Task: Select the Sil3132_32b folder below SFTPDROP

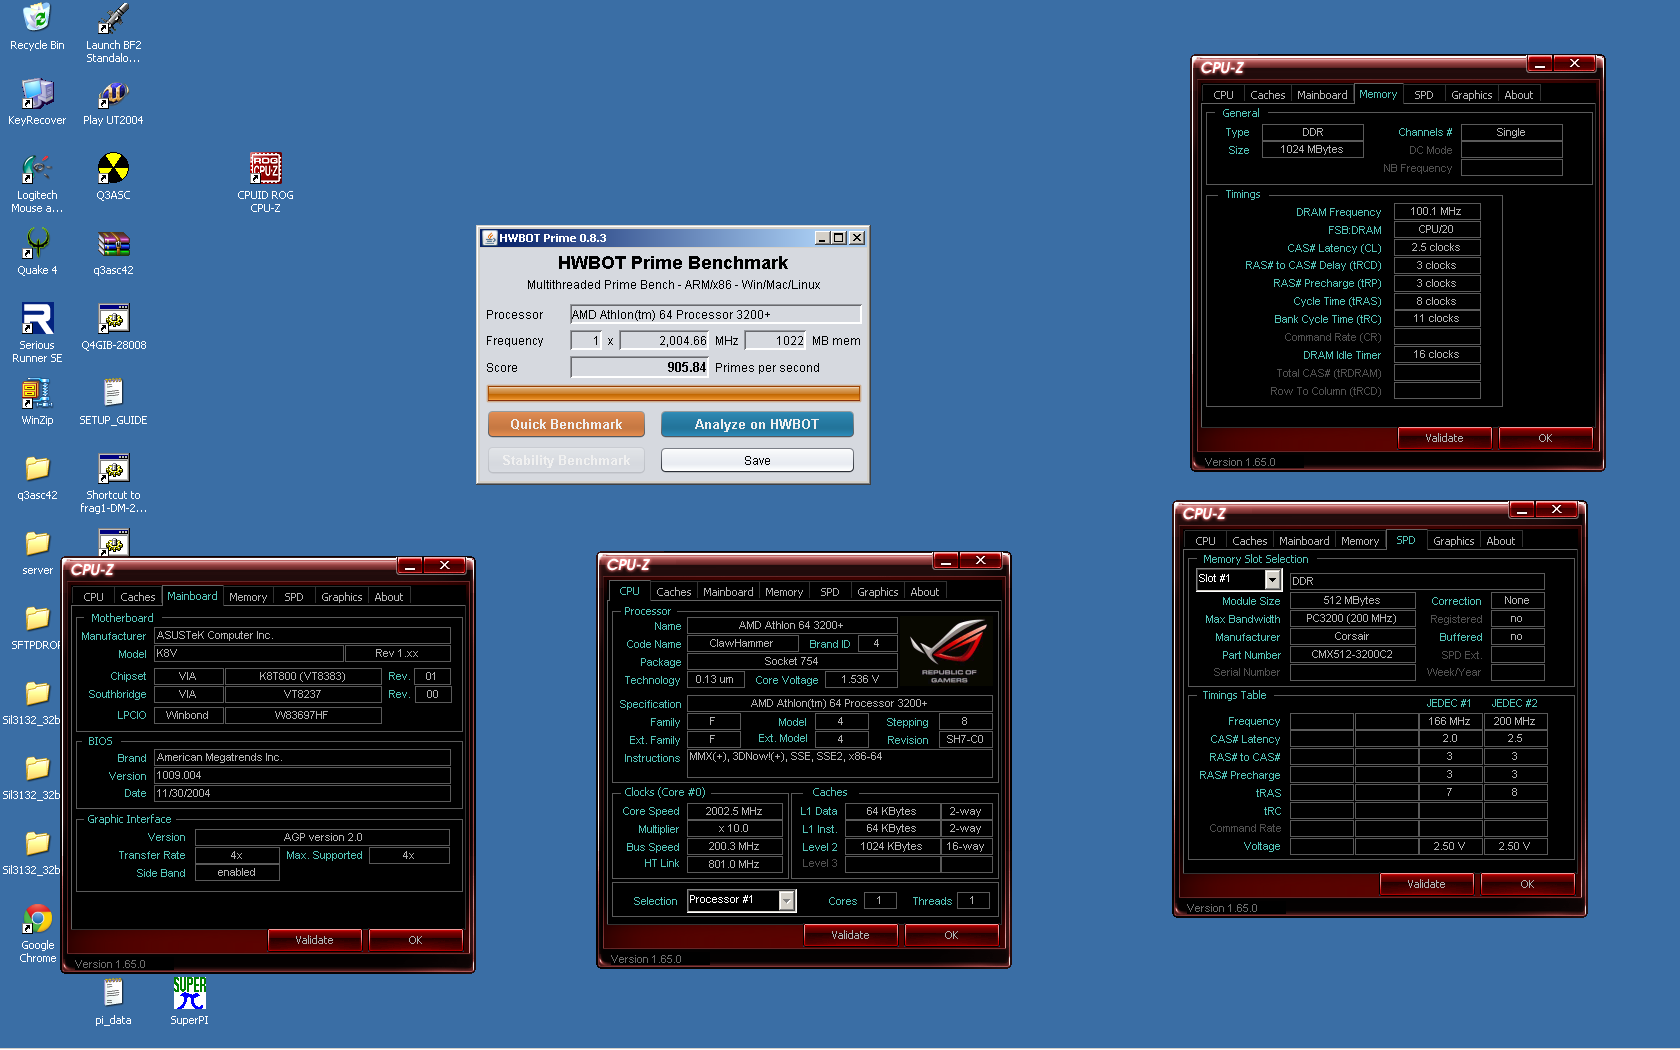Action: coord(37,693)
